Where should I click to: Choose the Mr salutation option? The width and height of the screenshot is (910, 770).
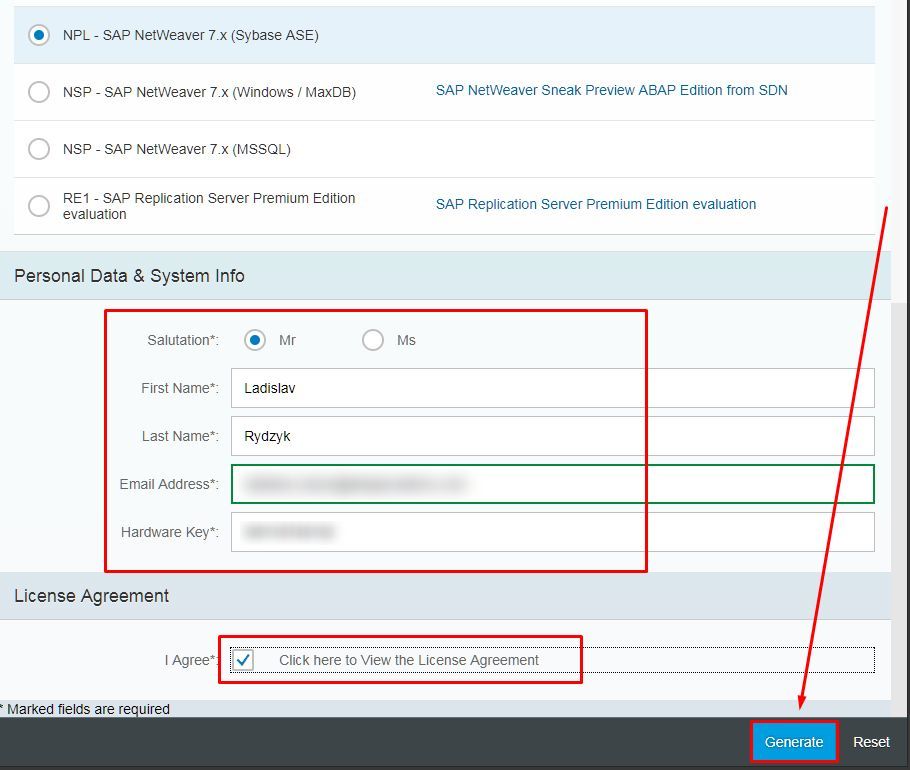(255, 340)
